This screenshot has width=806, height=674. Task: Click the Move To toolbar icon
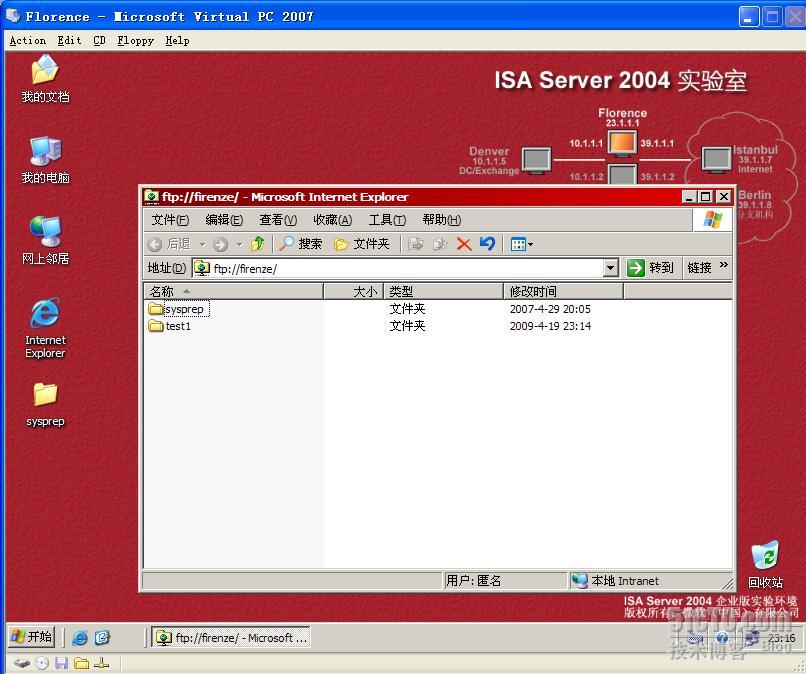point(415,244)
